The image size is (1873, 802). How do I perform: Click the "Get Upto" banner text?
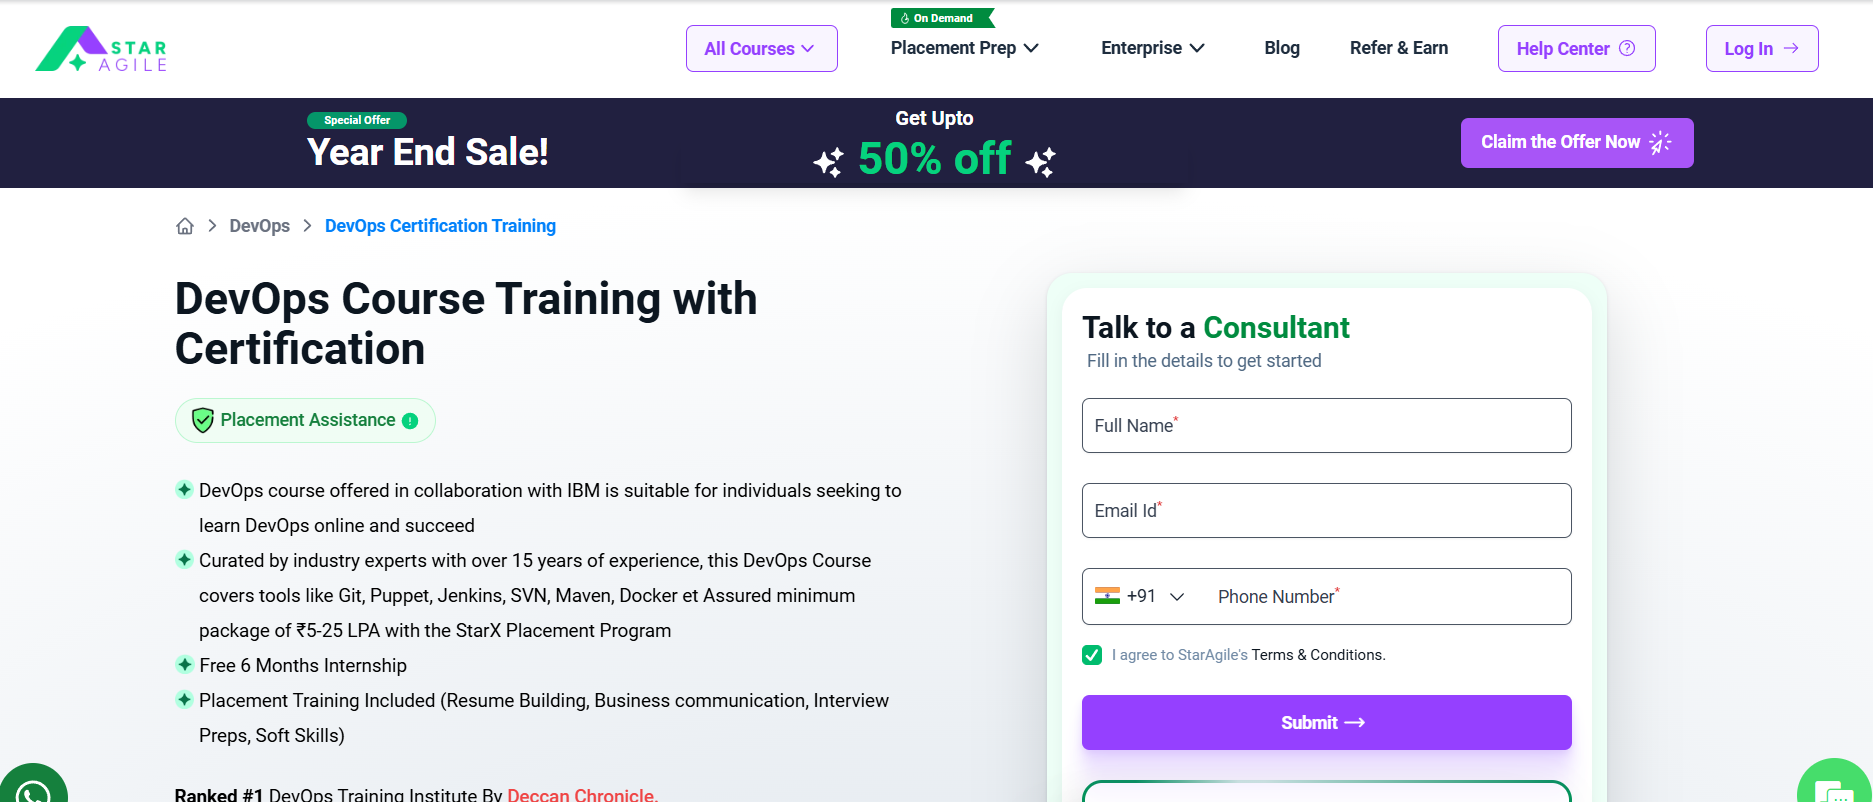934,118
